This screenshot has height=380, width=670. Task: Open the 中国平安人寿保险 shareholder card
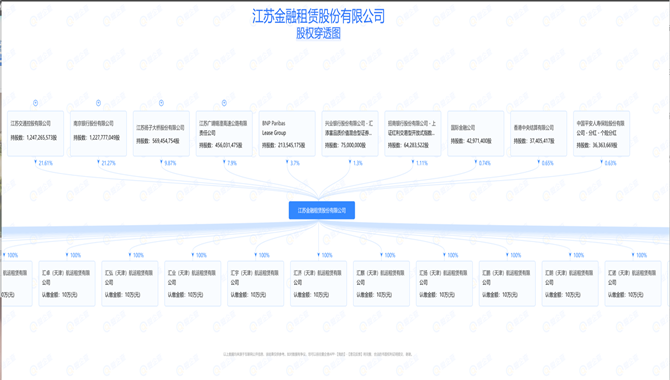[x=601, y=133]
